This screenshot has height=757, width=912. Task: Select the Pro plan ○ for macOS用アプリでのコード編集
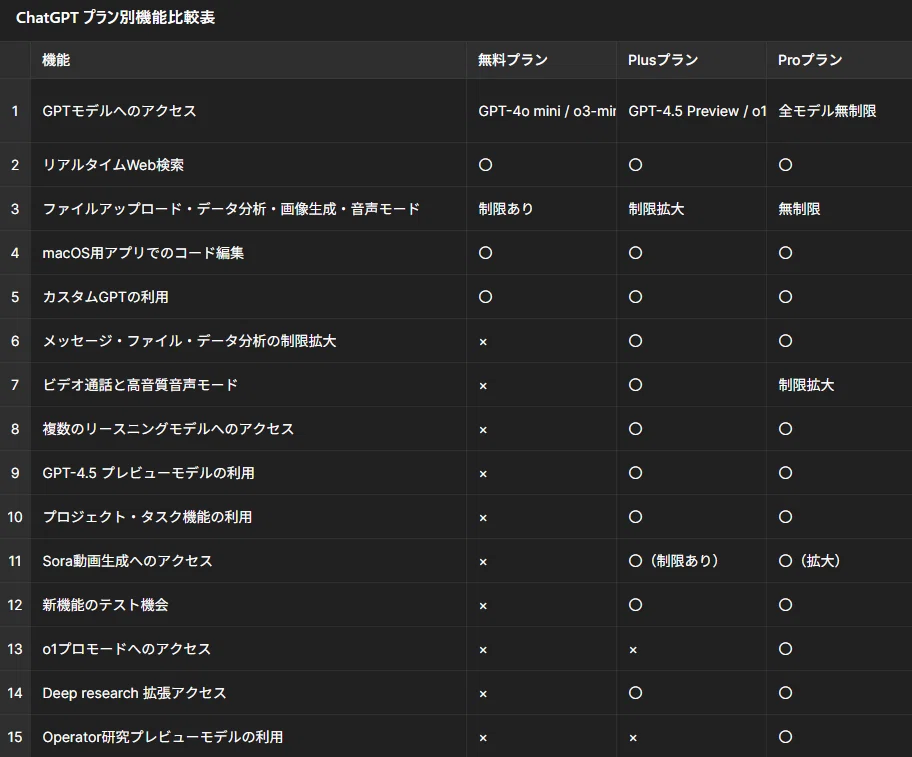coord(785,253)
